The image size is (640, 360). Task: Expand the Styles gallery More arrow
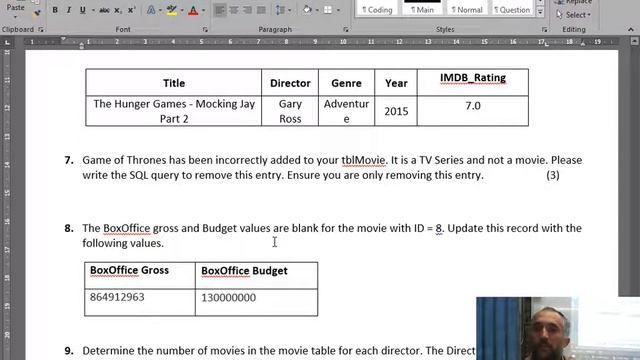[x=540, y=12]
